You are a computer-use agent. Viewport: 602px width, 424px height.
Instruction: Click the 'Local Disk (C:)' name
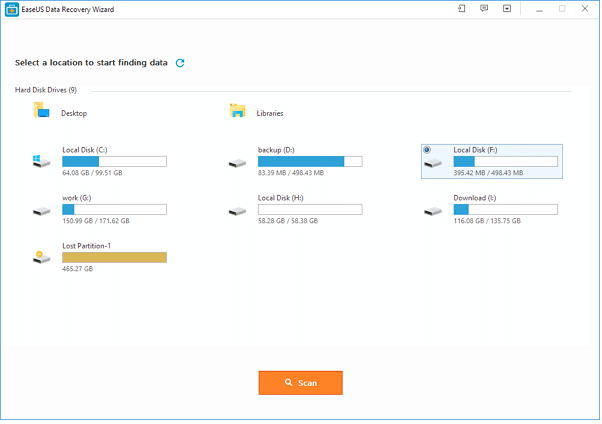click(x=85, y=150)
